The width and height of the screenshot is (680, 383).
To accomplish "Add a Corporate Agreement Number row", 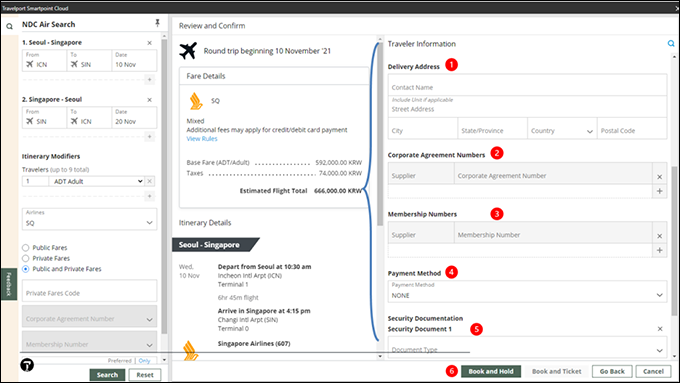I will tap(659, 191).
